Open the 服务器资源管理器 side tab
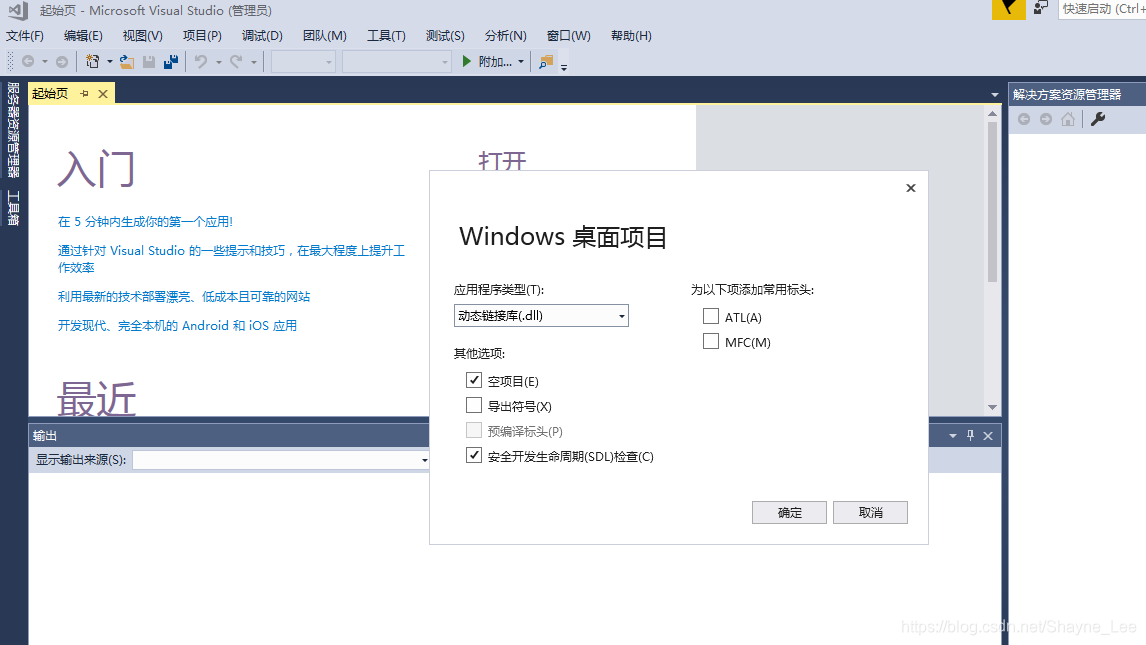This screenshot has height=645, width=1146. [x=13, y=129]
